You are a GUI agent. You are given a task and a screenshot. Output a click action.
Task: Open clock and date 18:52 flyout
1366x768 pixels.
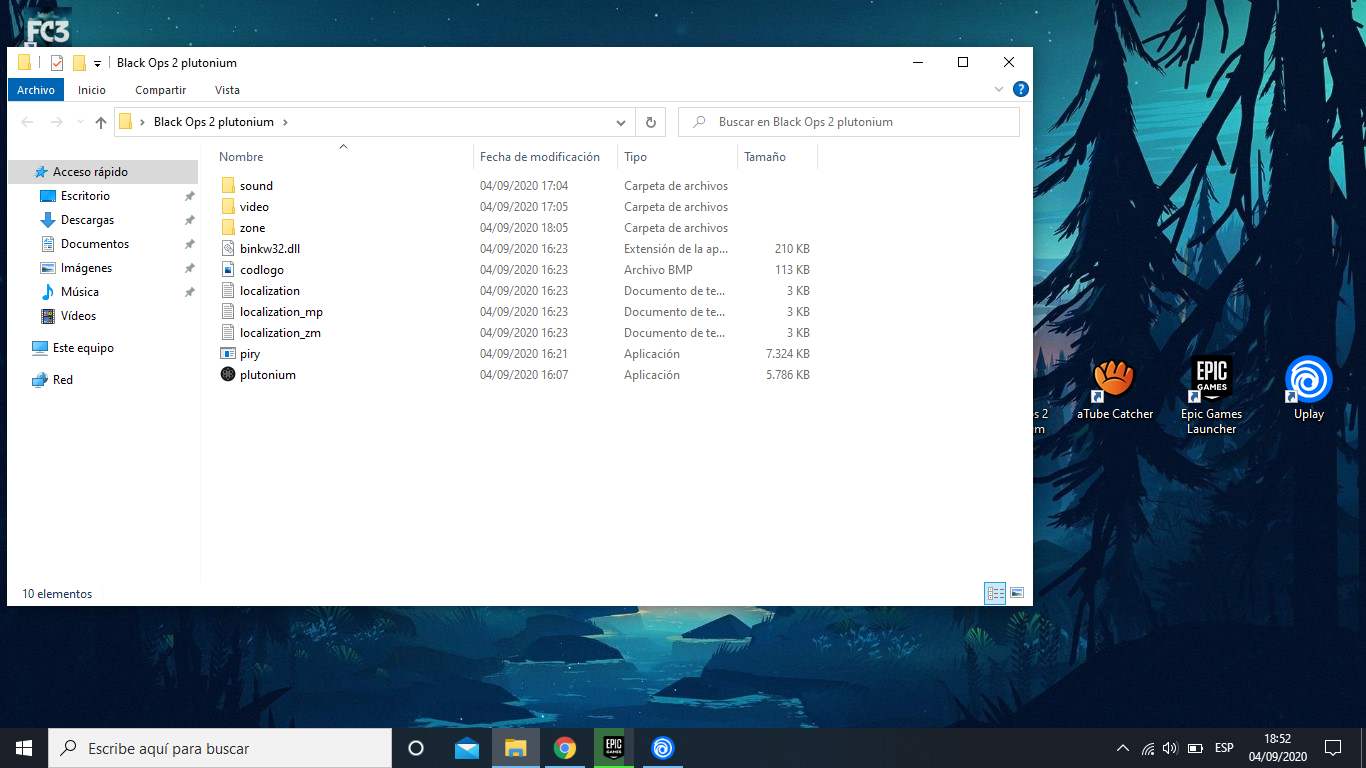(1278, 748)
